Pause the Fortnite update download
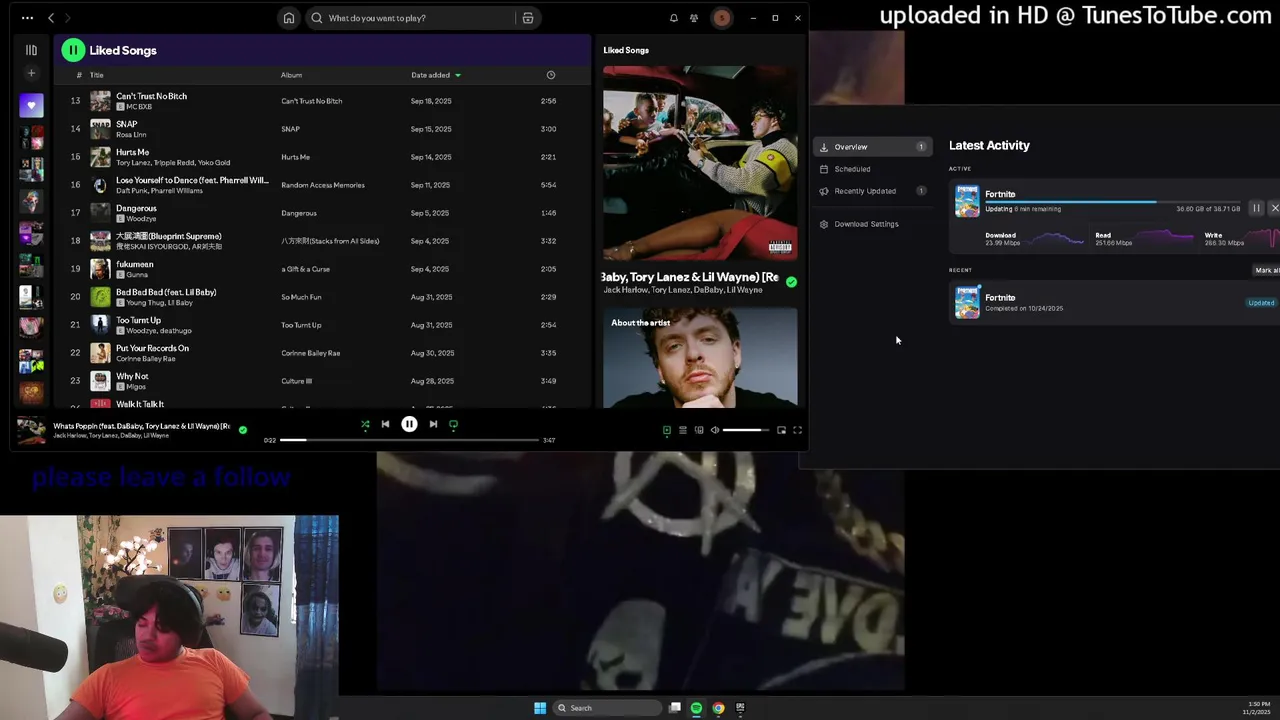The width and height of the screenshot is (1280, 720). point(1256,208)
